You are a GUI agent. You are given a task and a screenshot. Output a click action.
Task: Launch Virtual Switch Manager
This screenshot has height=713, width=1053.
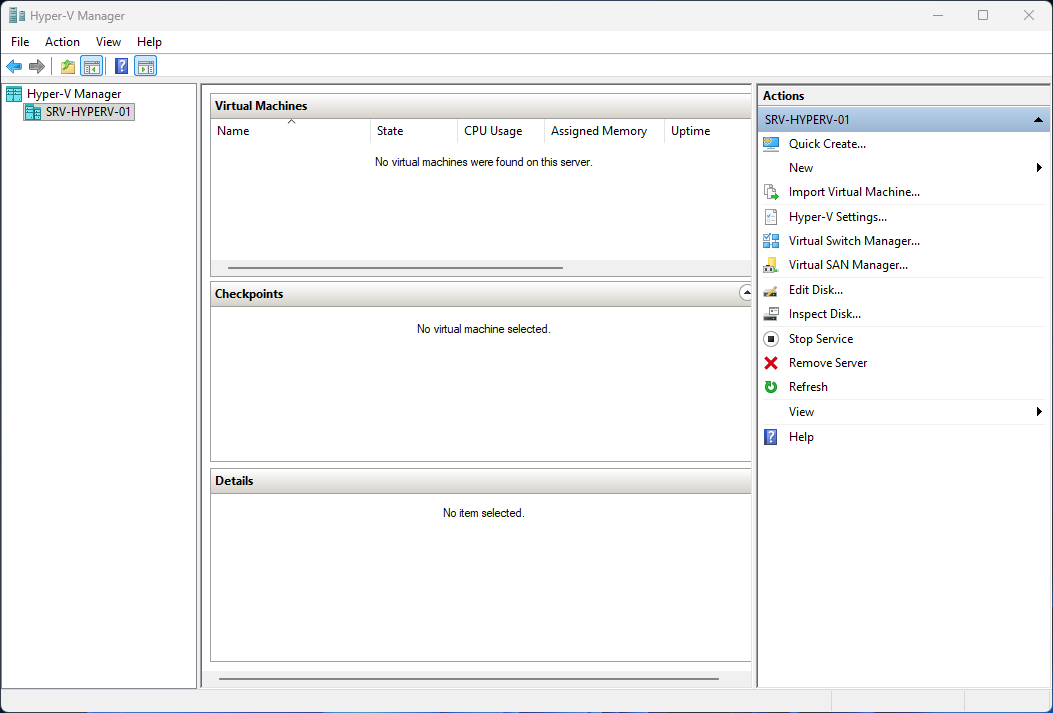854,240
